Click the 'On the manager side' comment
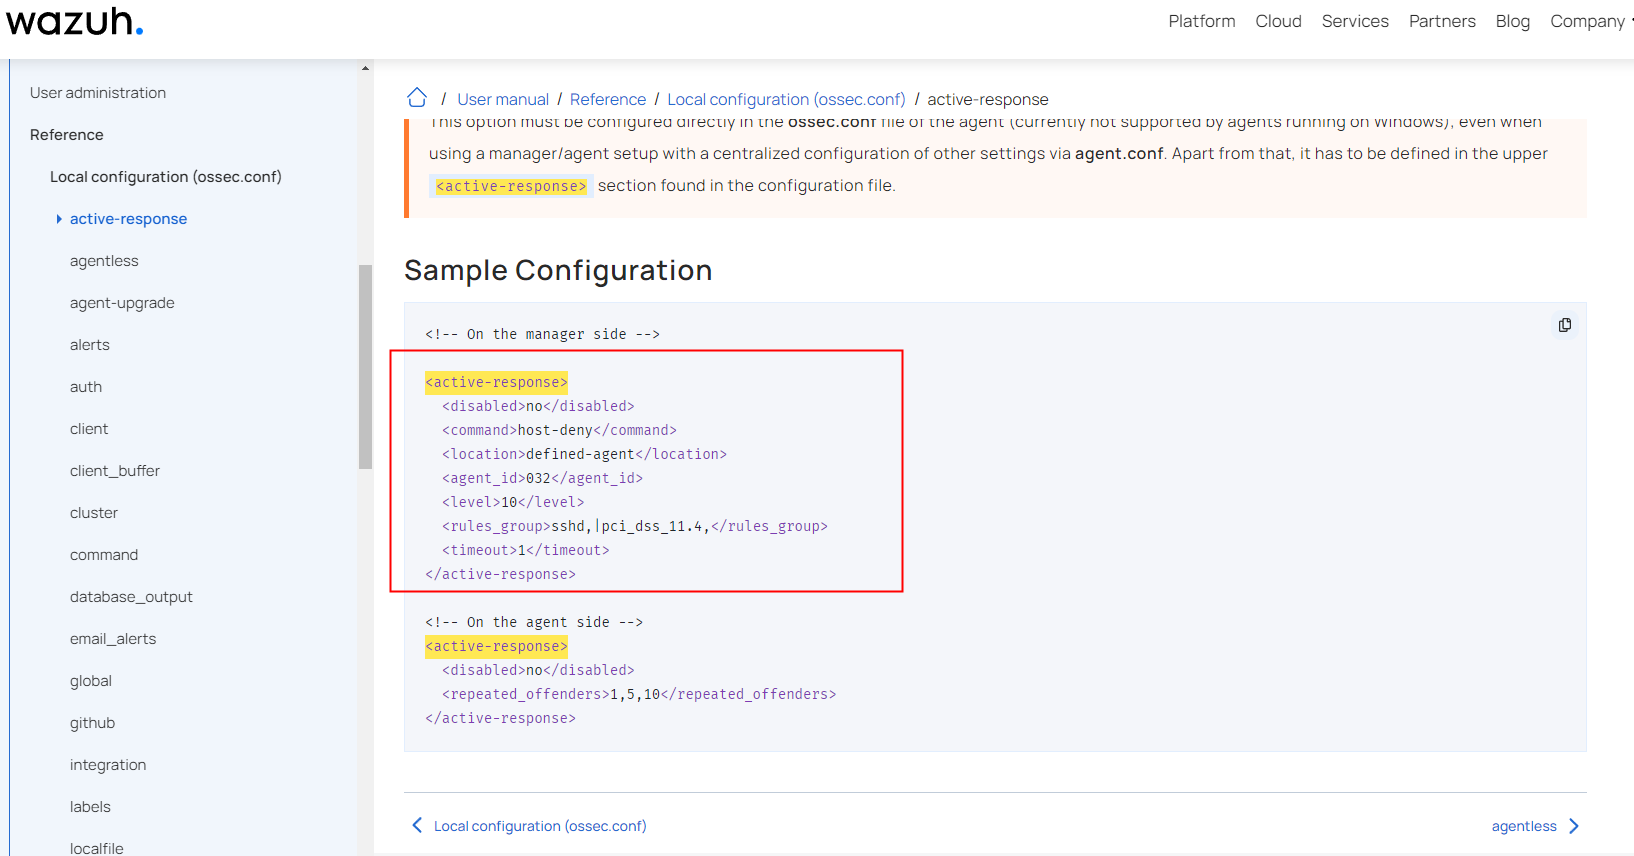The image size is (1634, 856). tap(542, 334)
